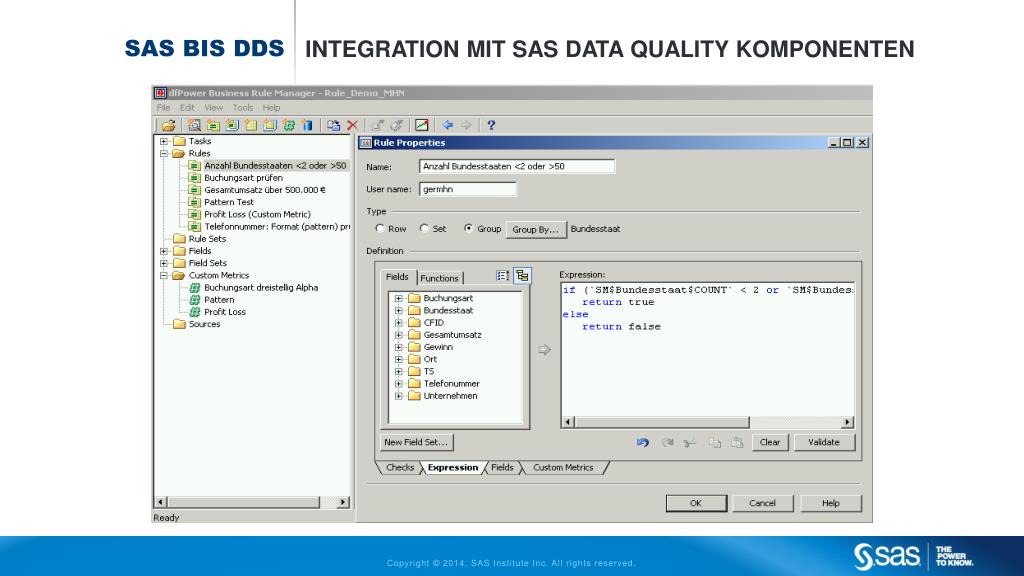Viewport: 1024px width, 576px height.
Task: Expand the Telefonnummer field folder
Action: click(x=398, y=384)
